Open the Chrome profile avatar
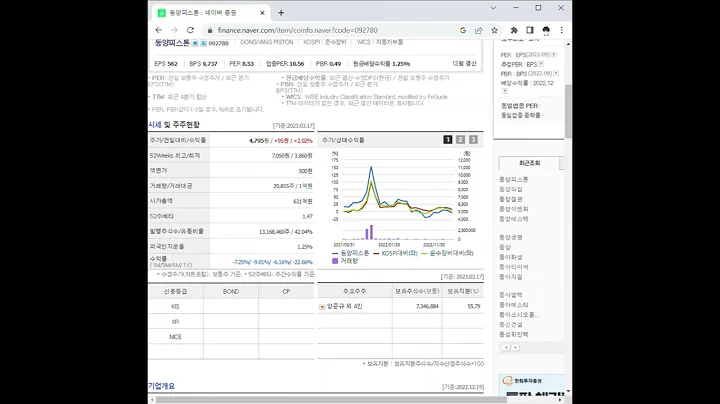The width and height of the screenshot is (720, 404). point(546,30)
